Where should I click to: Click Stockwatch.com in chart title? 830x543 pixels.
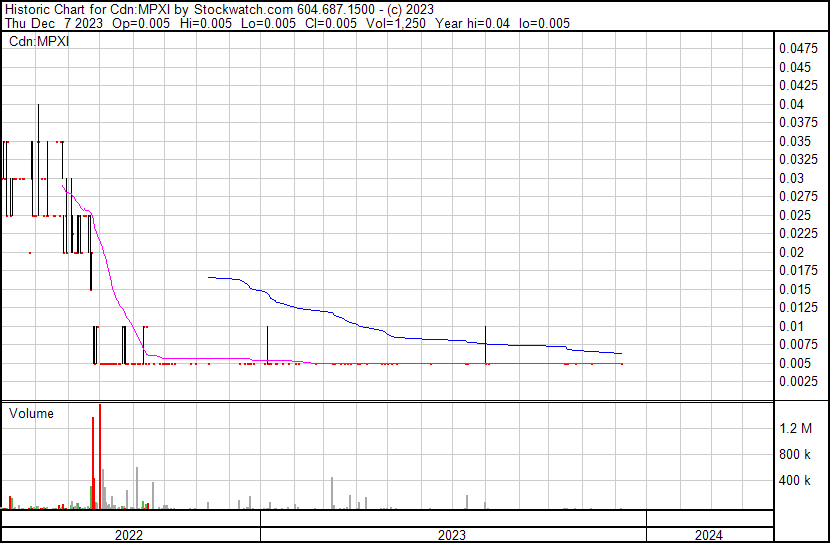tap(243, 10)
